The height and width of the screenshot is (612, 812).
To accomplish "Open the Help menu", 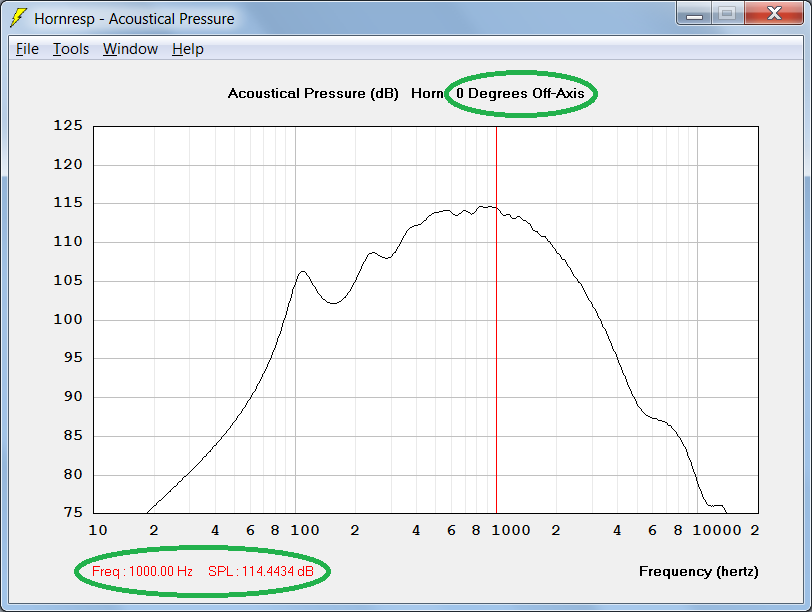I will tap(187, 49).
